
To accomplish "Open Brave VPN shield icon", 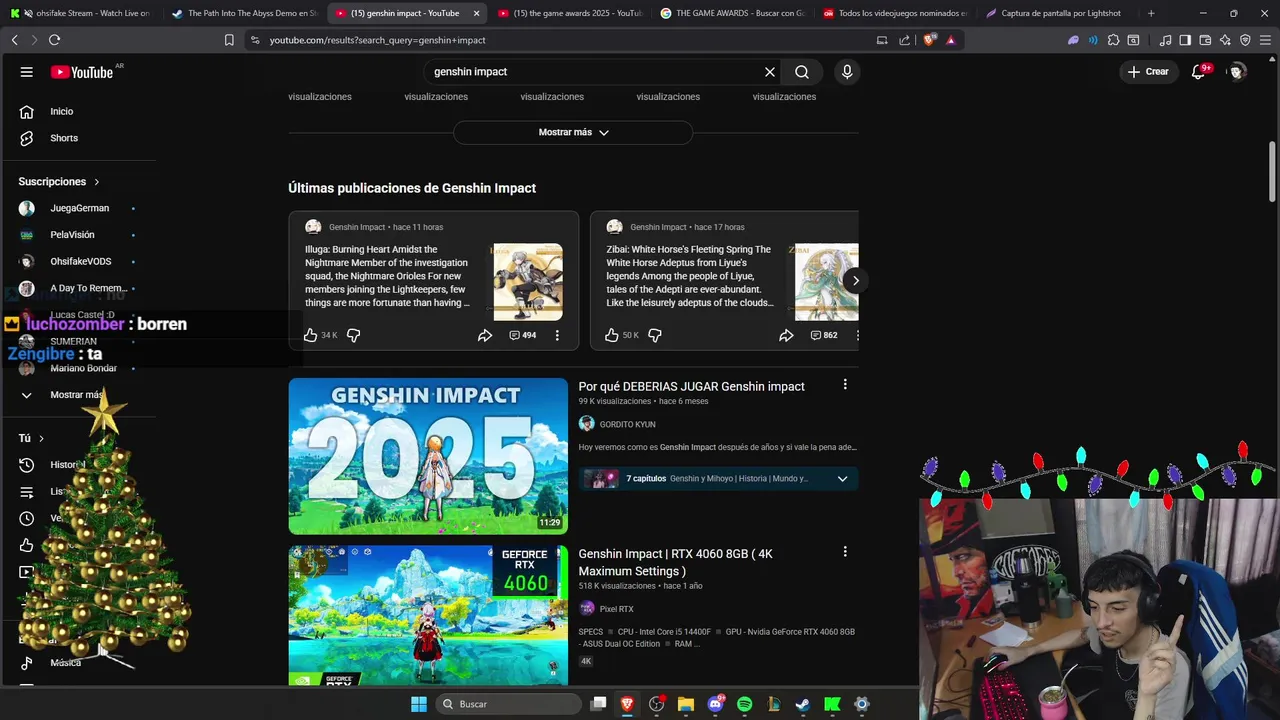I will [x=1245, y=40].
